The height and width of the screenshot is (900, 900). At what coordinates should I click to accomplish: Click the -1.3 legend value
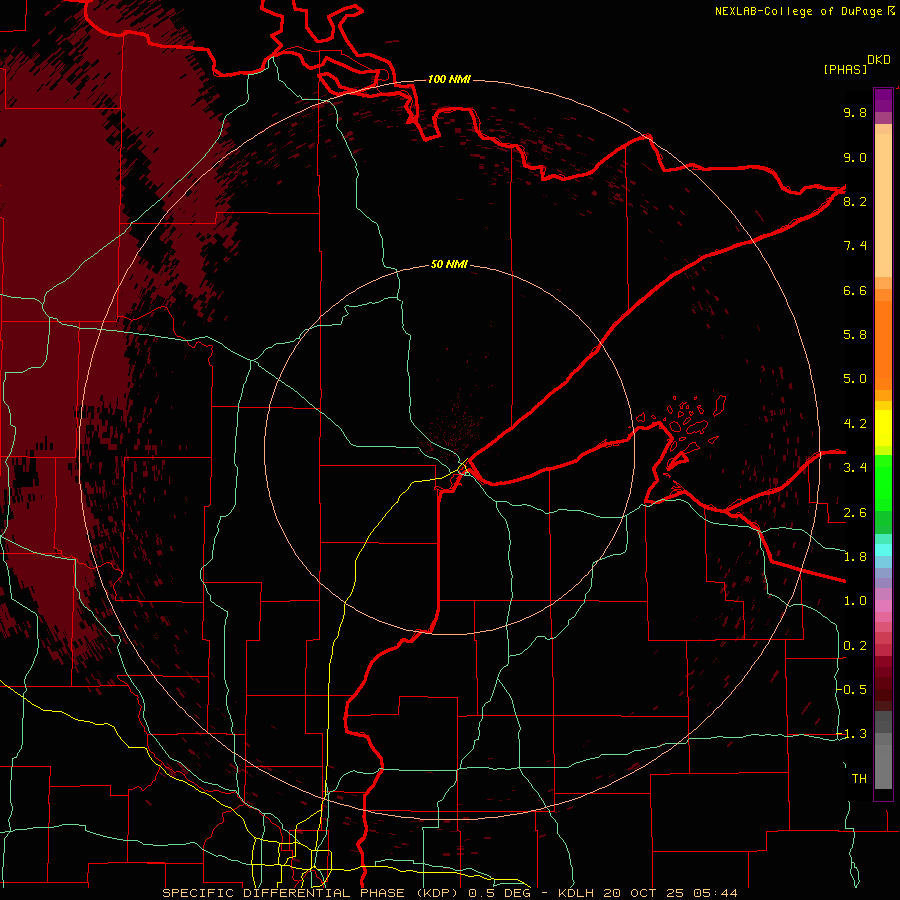(851, 734)
